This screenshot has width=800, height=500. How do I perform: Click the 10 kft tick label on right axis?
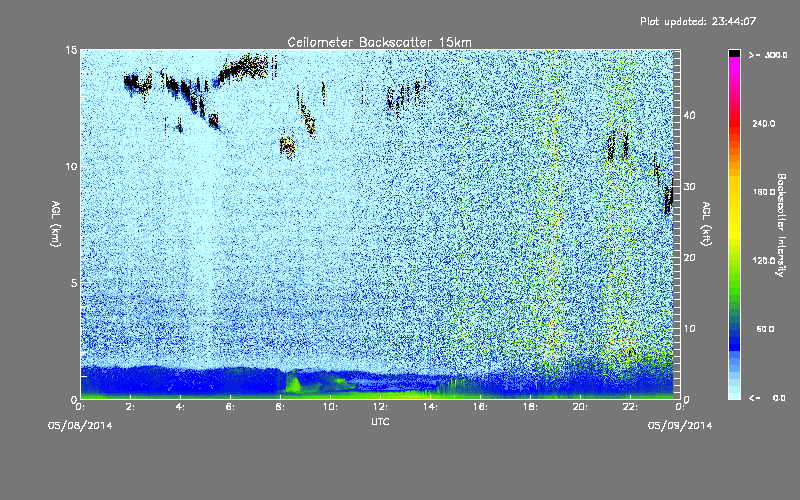click(x=689, y=329)
